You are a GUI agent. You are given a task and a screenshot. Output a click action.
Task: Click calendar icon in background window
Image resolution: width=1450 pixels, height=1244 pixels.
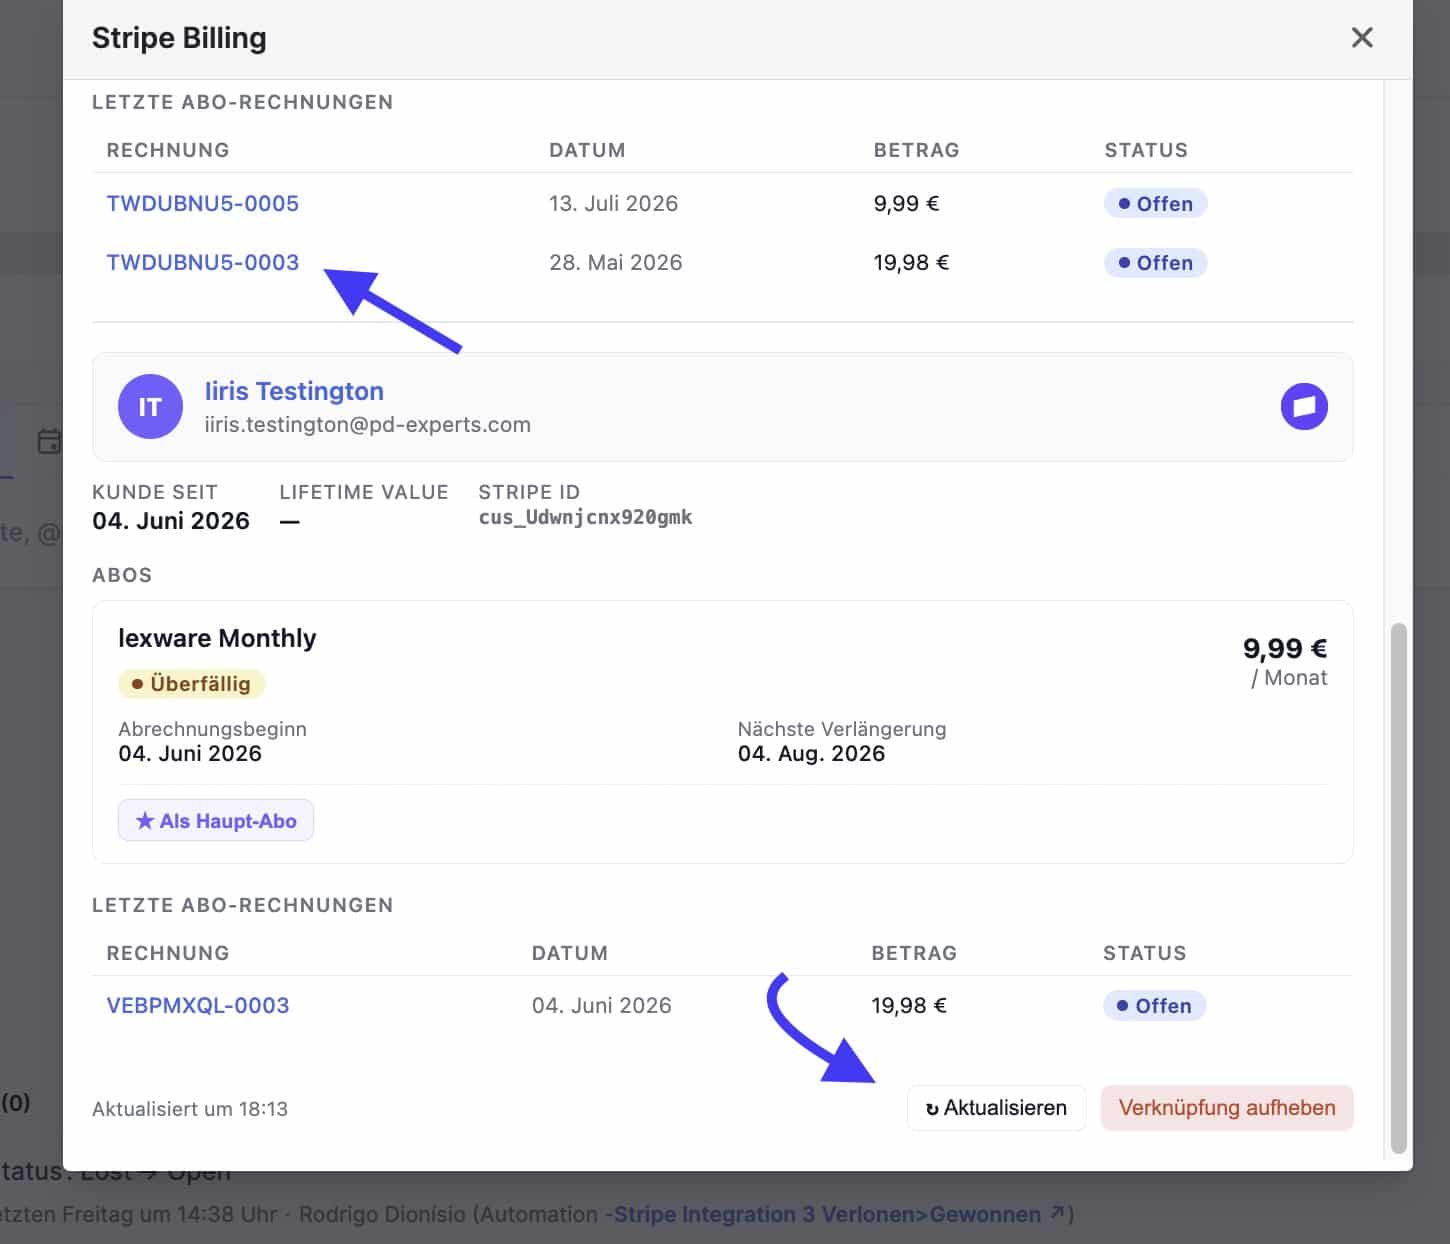click(48, 441)
